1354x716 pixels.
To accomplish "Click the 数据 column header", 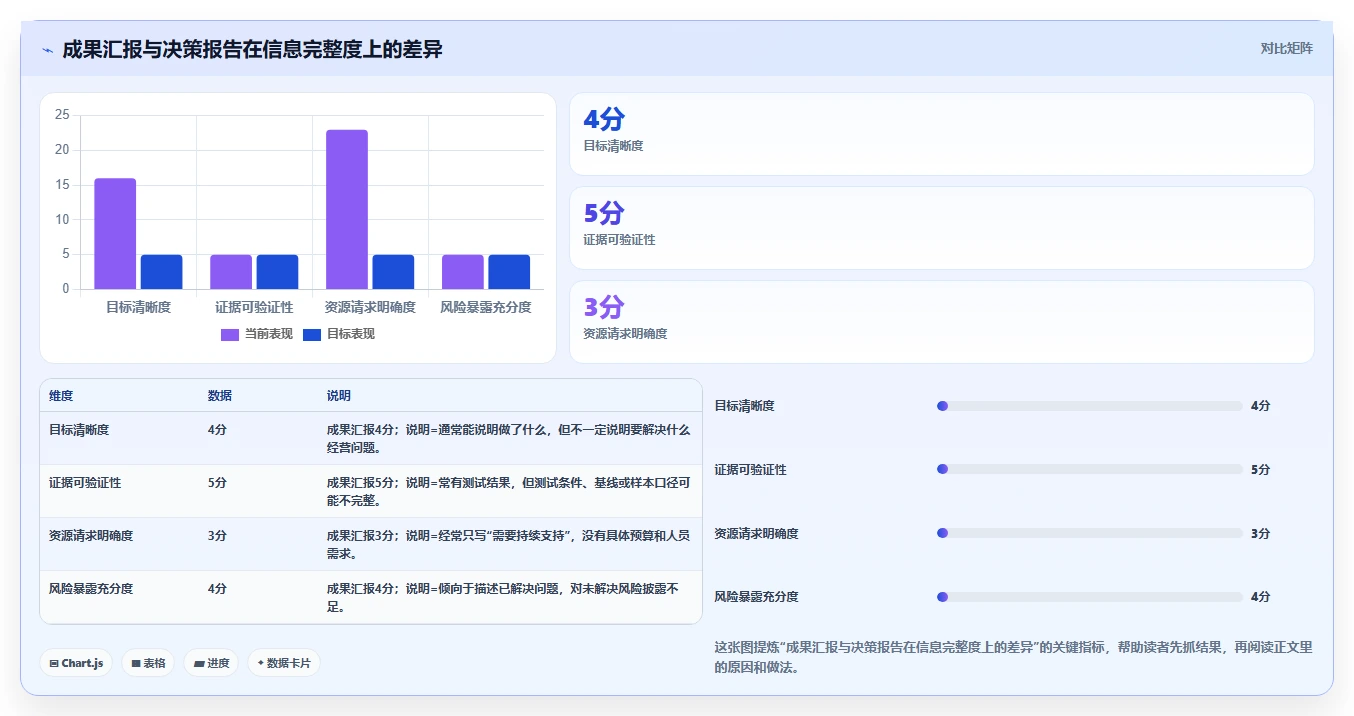I will point(220,396).
